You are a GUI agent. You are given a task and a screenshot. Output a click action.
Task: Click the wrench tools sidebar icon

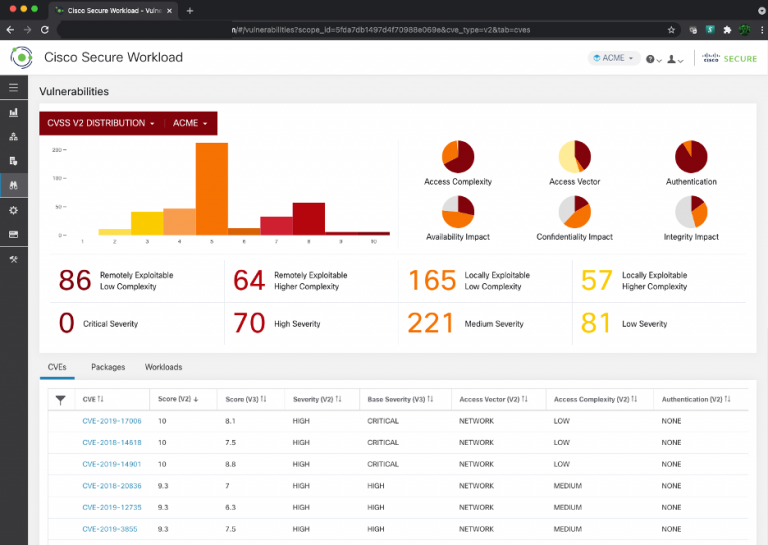(x=13, y=259)
